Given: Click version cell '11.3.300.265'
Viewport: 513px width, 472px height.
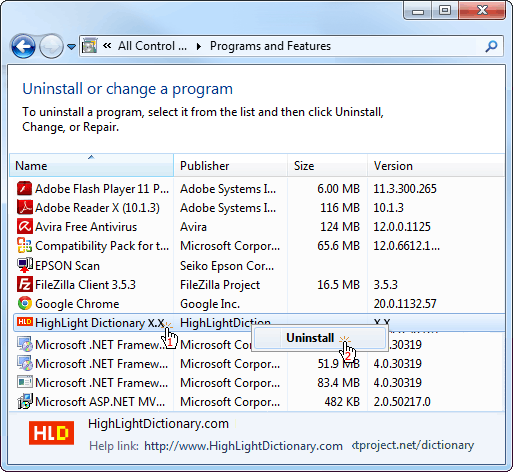Looking at the screenshot, I should [x=405, y=189].
